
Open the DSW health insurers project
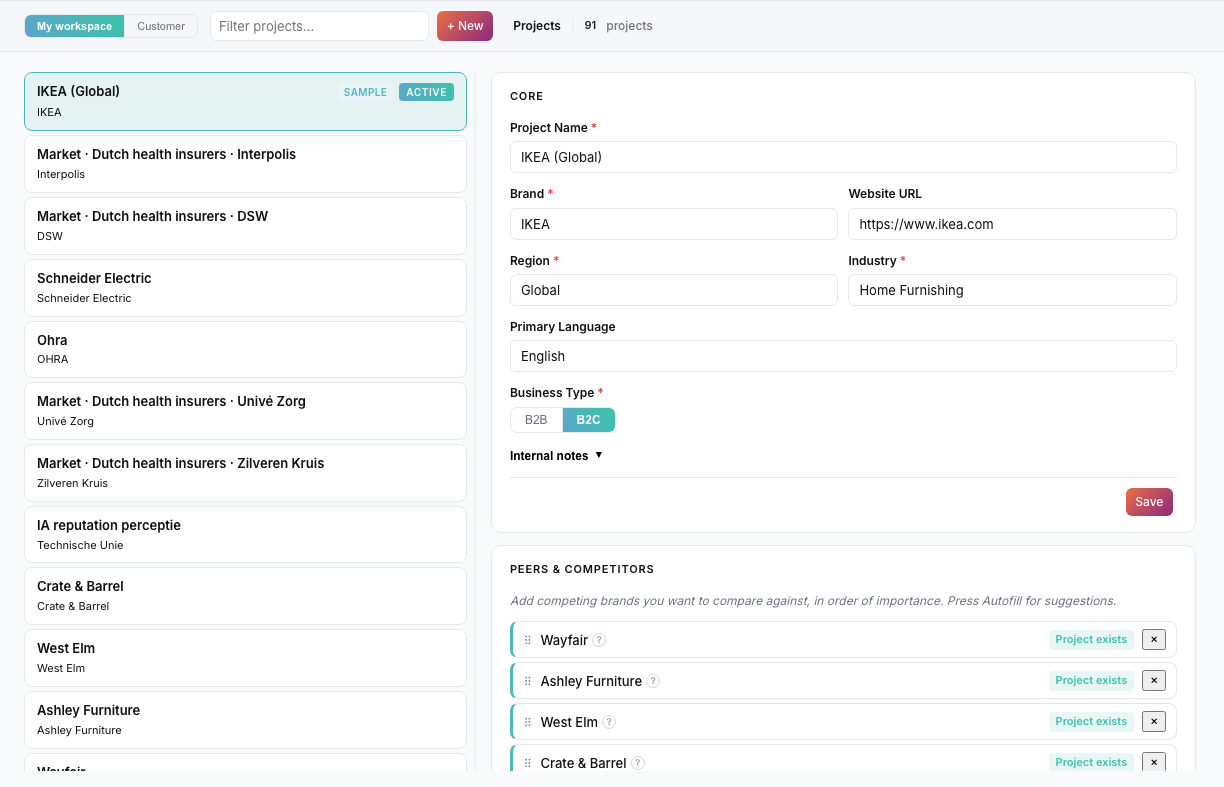pyautogui.click(x=245, y=226)
